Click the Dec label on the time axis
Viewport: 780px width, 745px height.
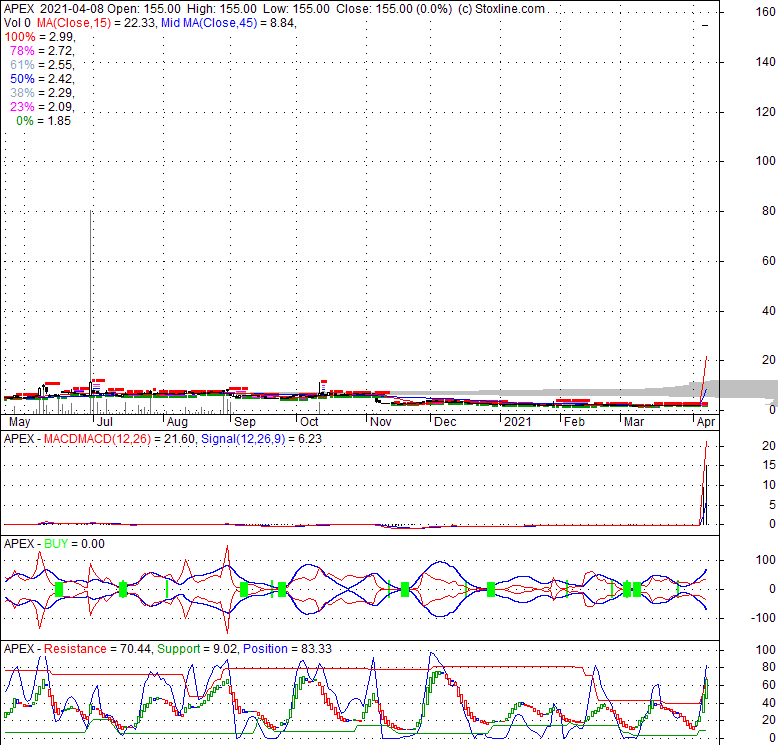[445, 422]
